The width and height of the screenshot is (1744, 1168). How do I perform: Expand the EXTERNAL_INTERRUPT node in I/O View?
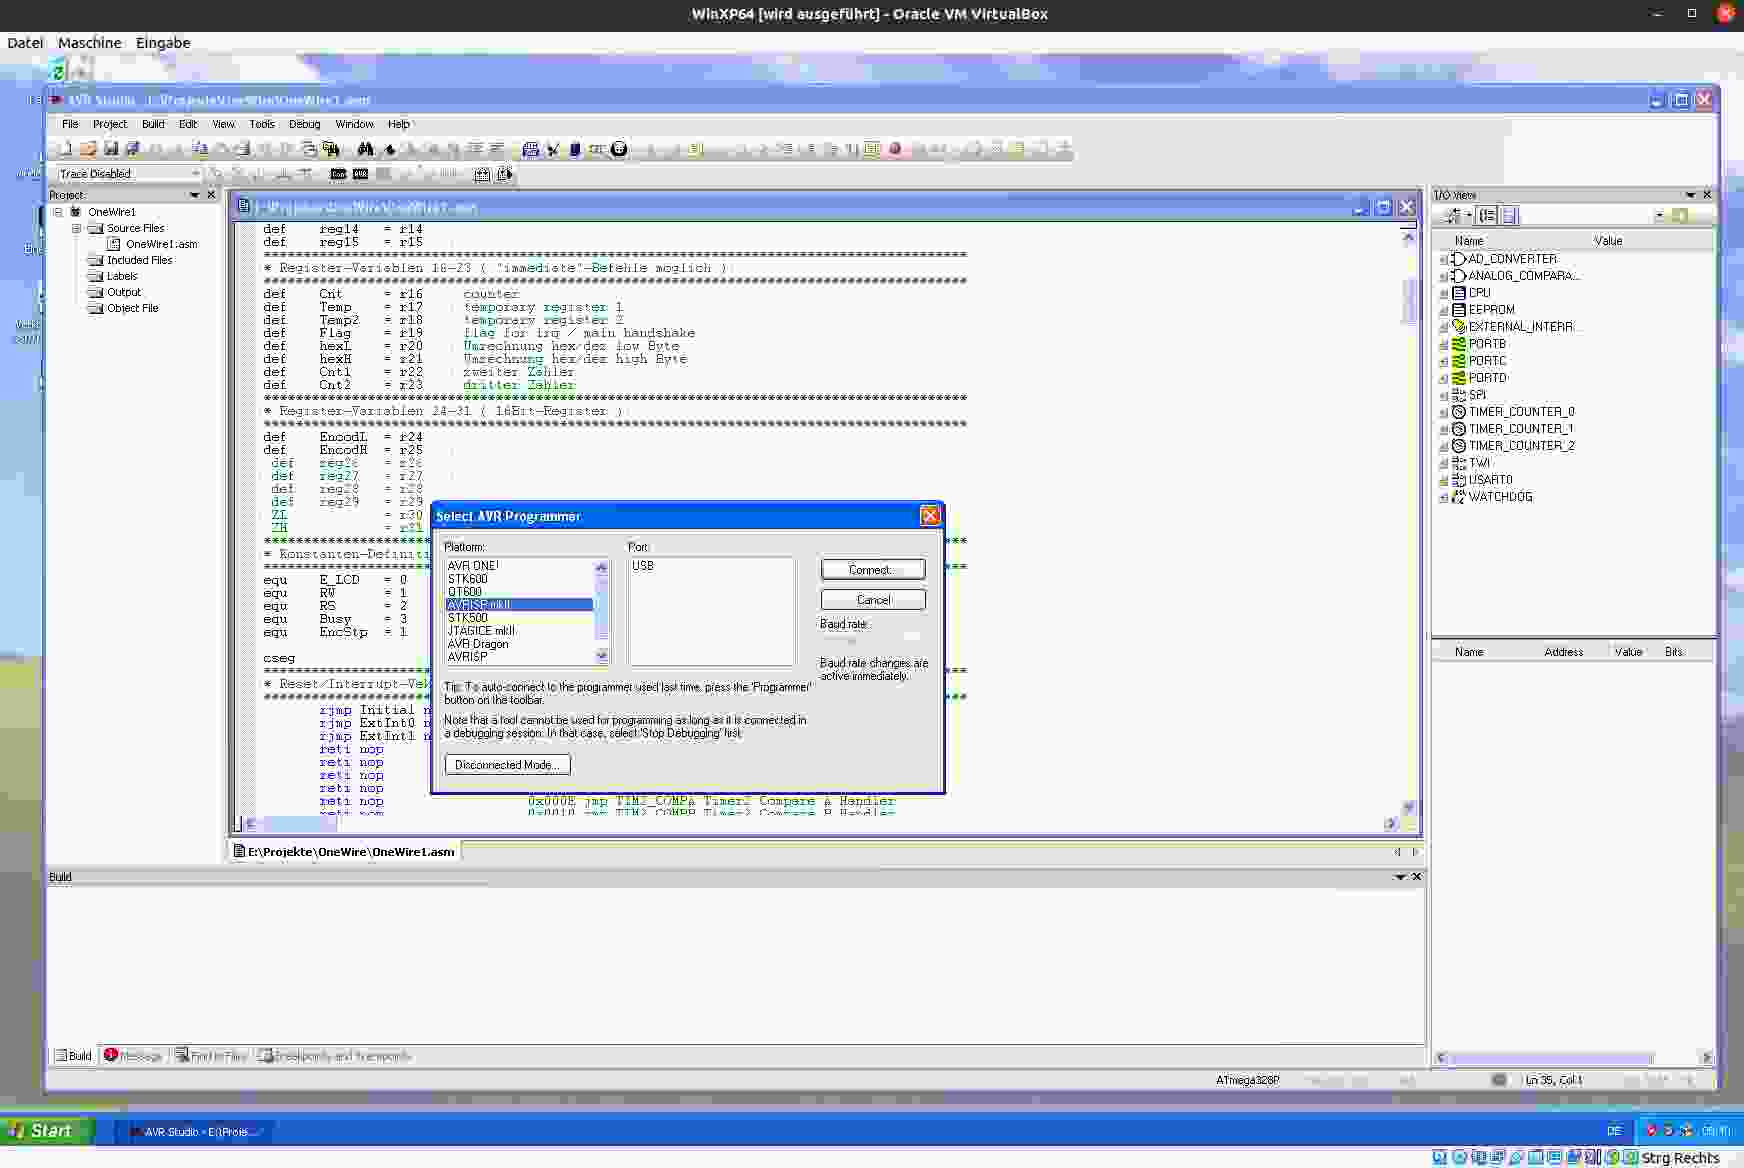point(1443,327)
